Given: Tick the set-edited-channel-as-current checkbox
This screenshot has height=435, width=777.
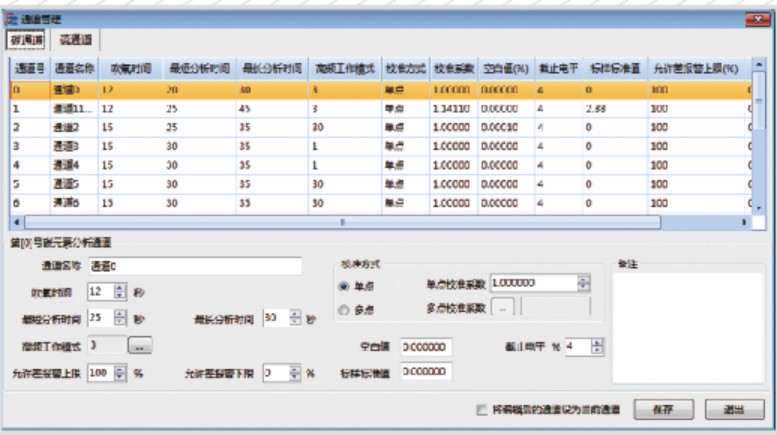Looking at the screenshot, I should coord(481,410).
